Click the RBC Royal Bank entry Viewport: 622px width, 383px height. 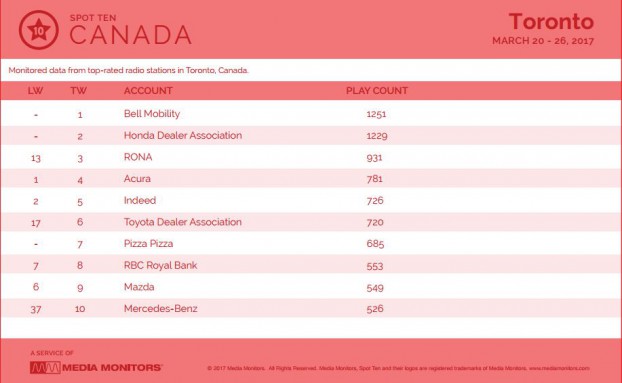[x=160, y=265]
